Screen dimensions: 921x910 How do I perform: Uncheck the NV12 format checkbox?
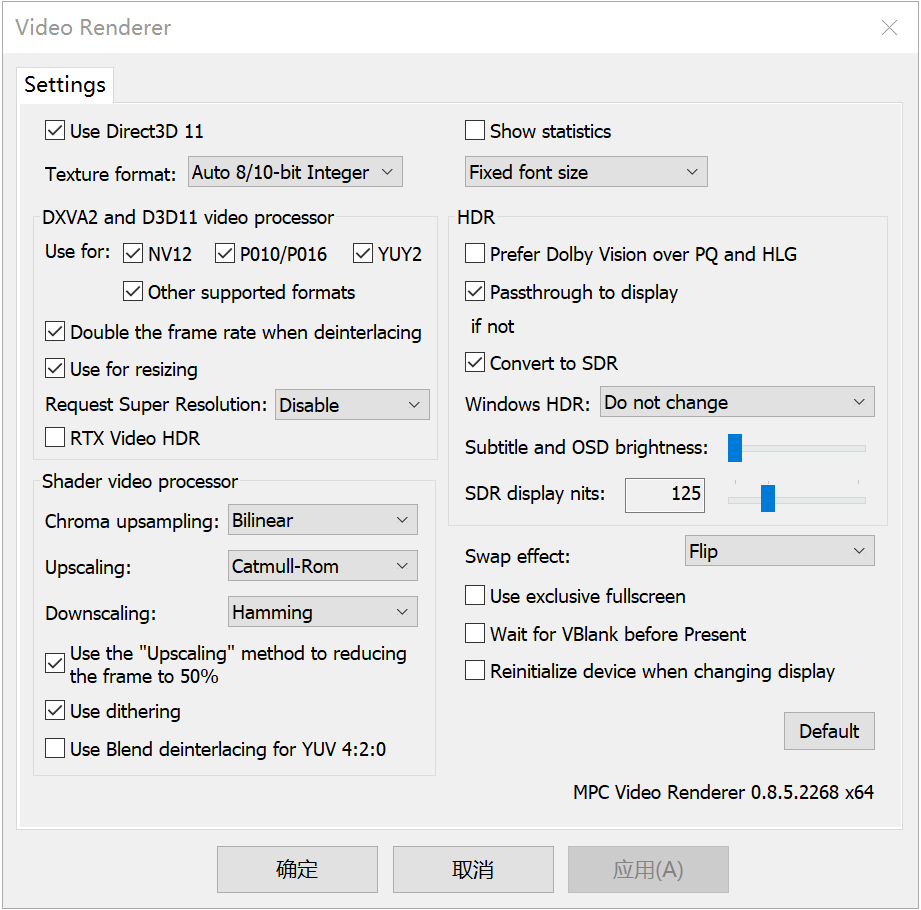[133, 253]
